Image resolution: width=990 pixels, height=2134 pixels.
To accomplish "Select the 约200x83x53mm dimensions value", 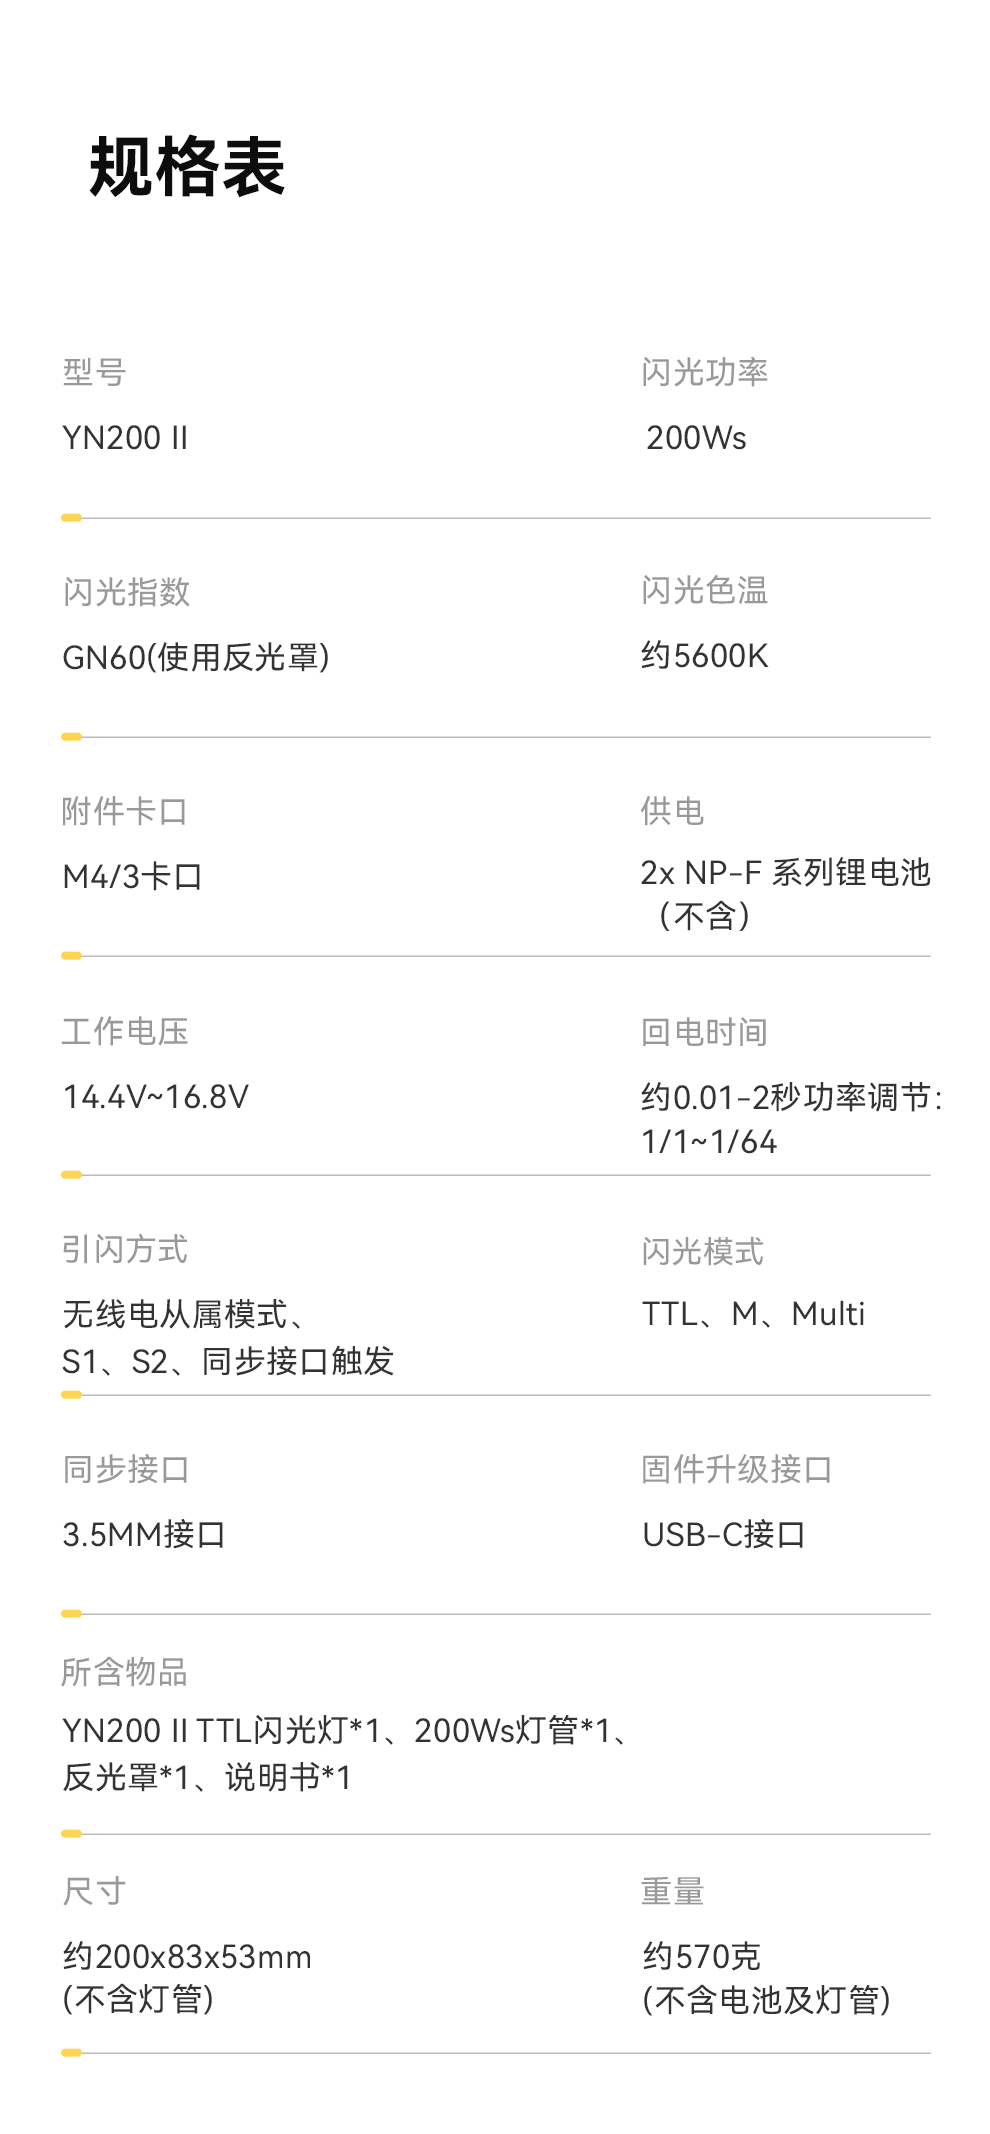I will pos(187,1956).
